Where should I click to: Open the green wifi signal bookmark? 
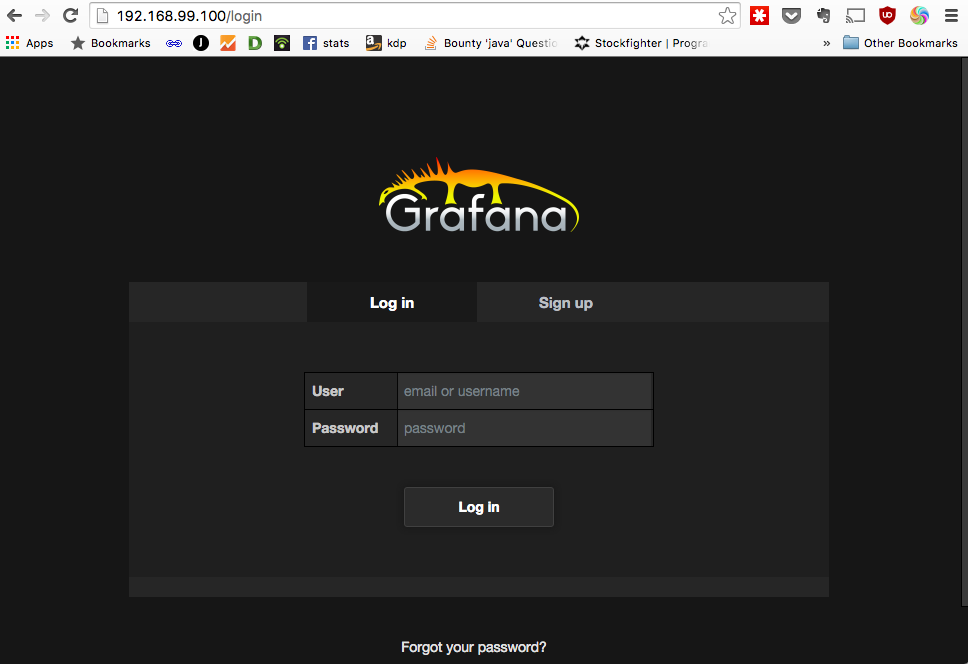(282, 43)
